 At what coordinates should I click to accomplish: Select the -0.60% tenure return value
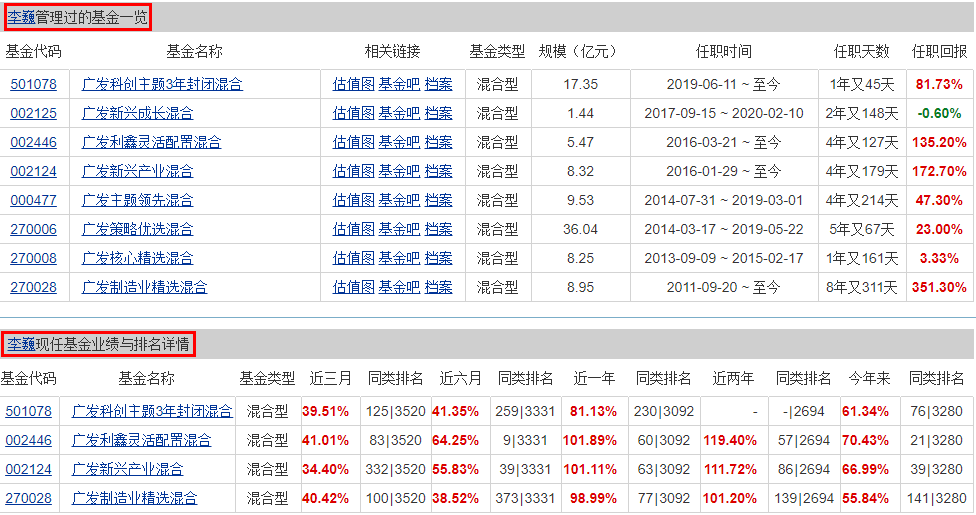coord(939,113)
